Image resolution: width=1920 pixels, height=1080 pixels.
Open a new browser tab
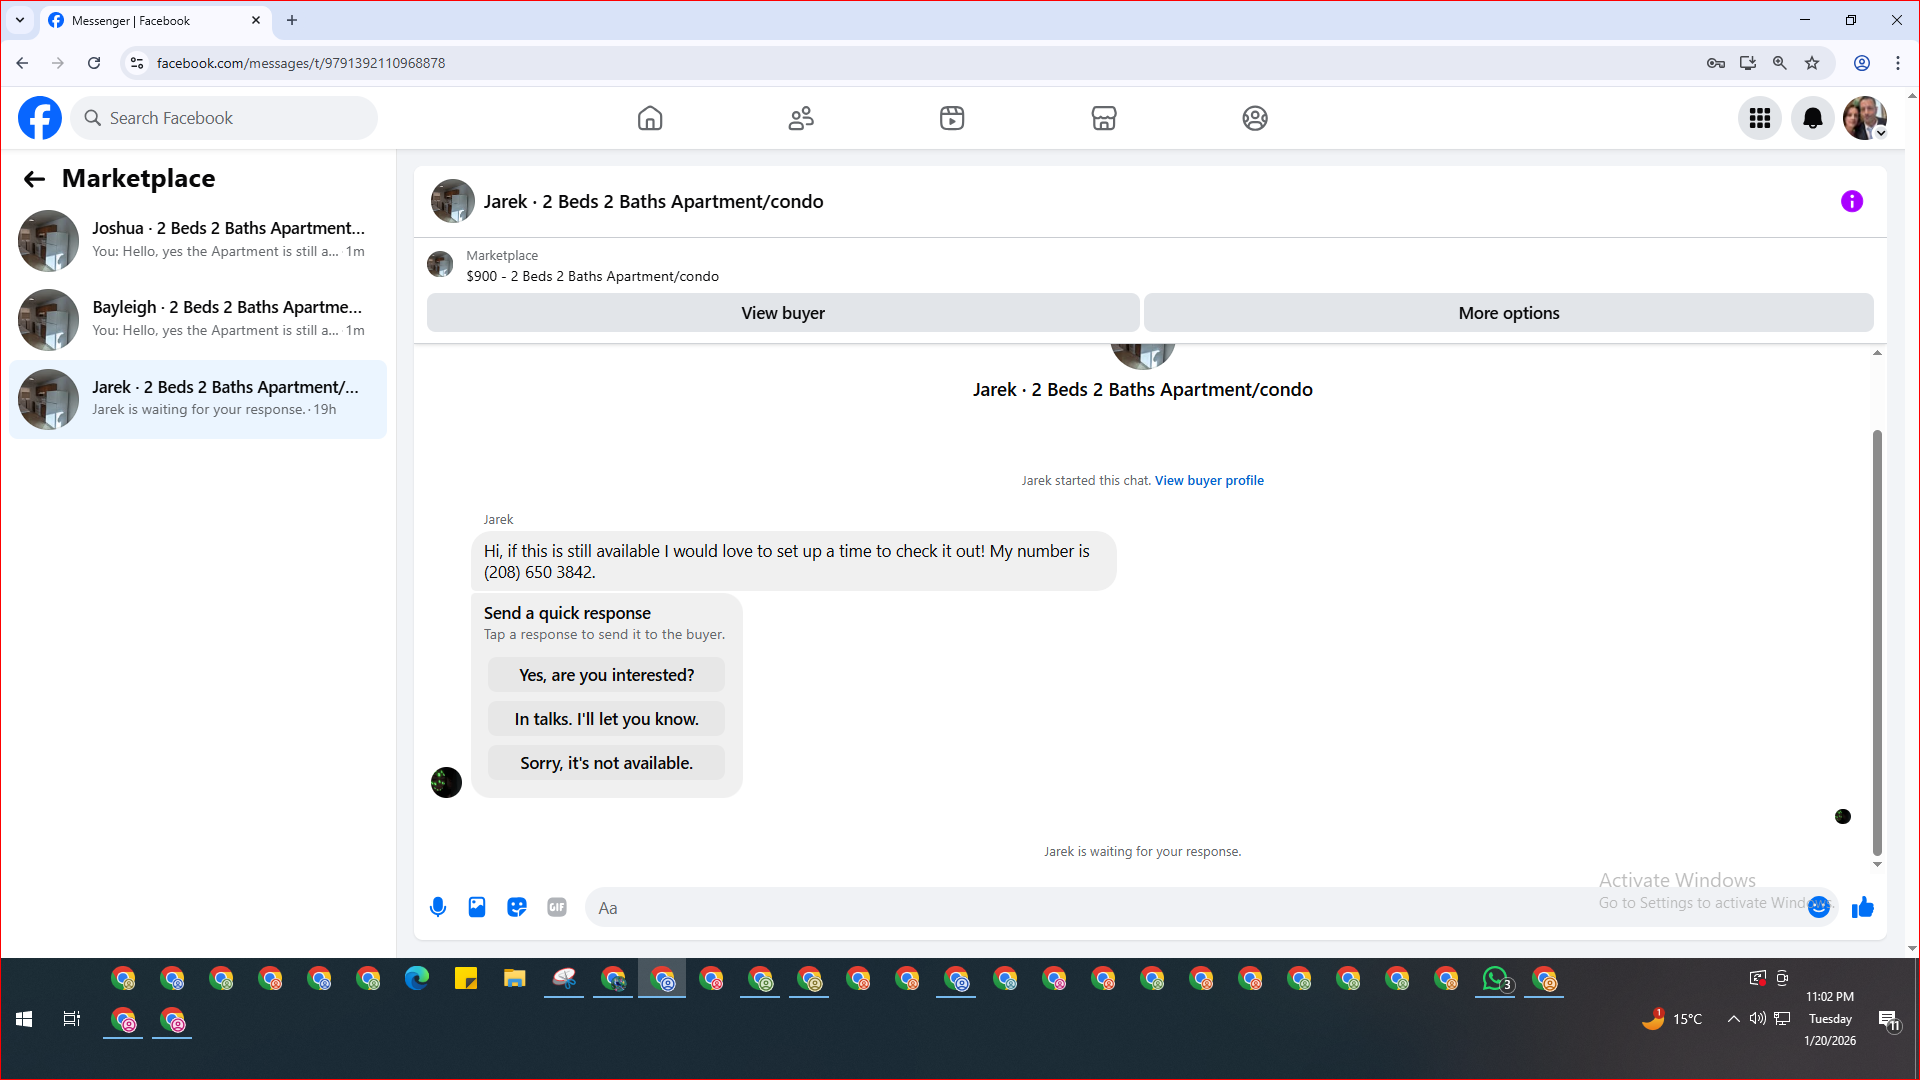point(292,20)
